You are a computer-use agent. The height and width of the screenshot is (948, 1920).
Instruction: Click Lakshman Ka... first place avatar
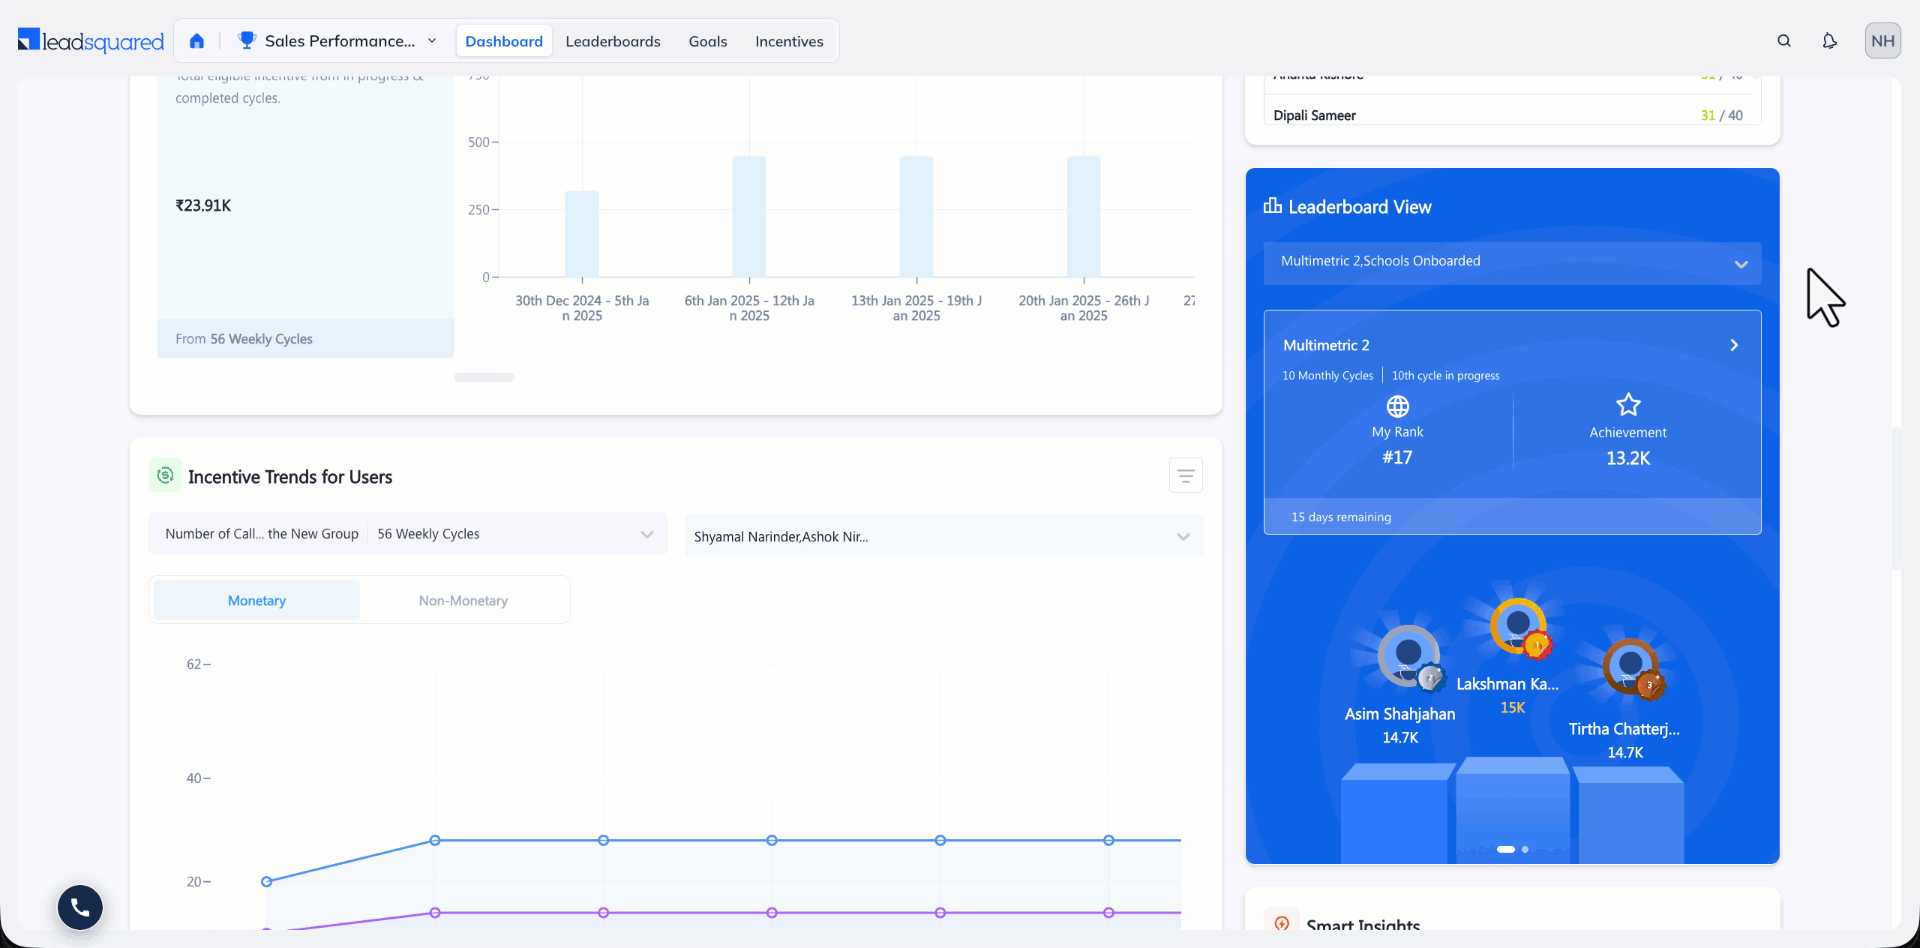pos(1519,628)
